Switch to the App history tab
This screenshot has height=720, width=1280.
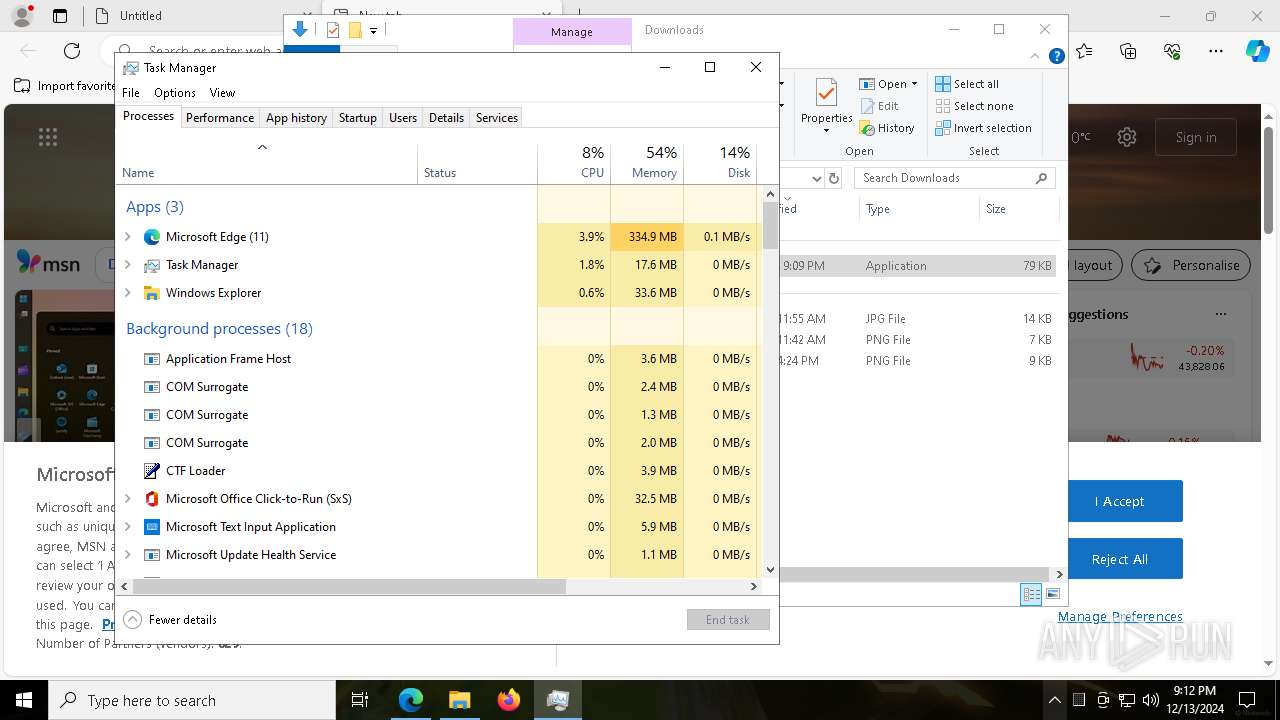click(x=296, y=118)
